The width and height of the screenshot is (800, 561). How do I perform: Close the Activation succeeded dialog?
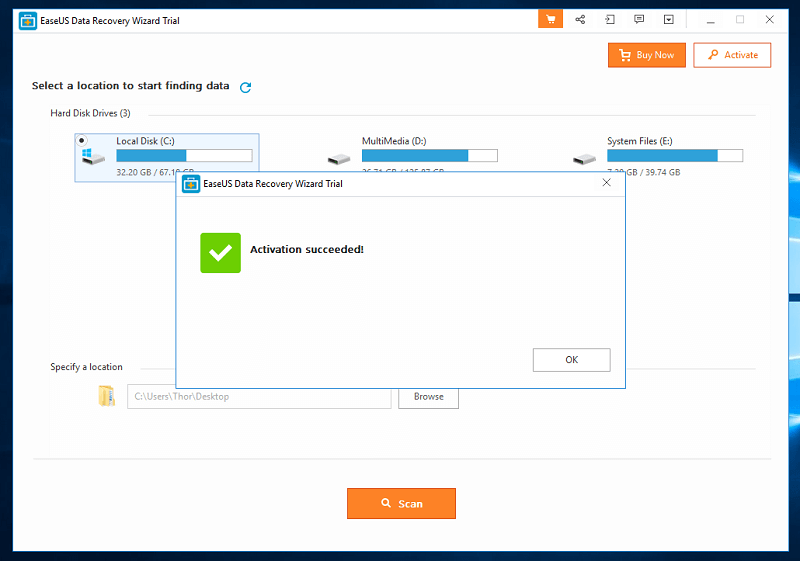[606, 183]
